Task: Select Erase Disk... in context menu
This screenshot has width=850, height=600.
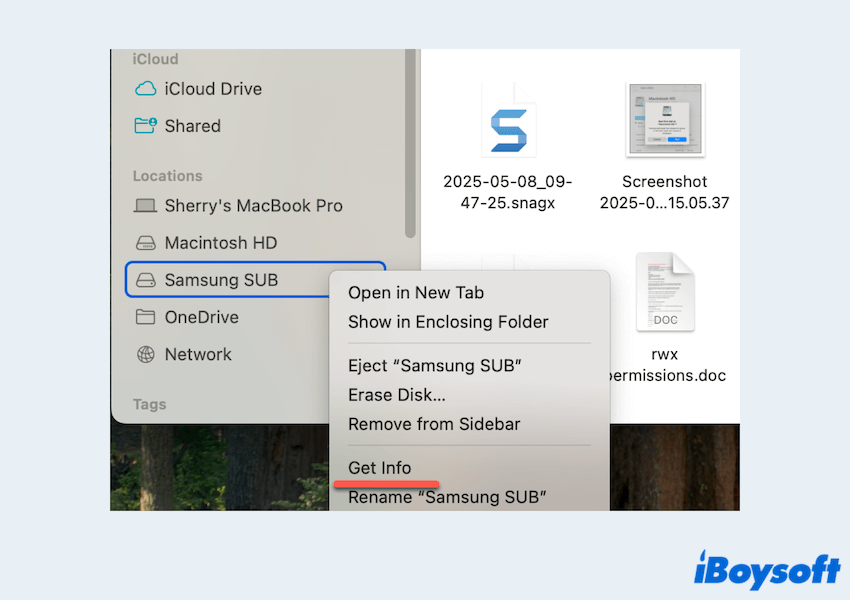Action: pos(397,395)
